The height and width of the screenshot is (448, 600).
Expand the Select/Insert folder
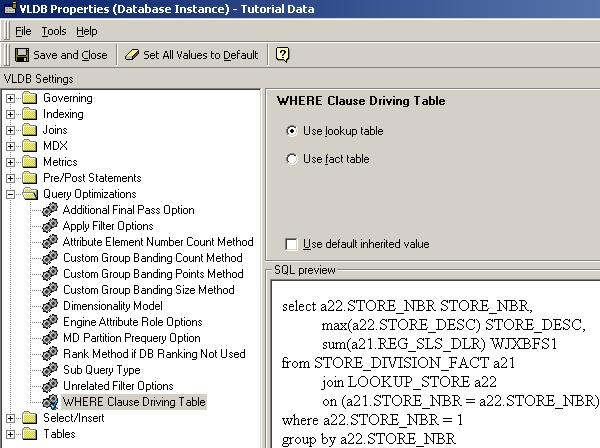(10, 418)
